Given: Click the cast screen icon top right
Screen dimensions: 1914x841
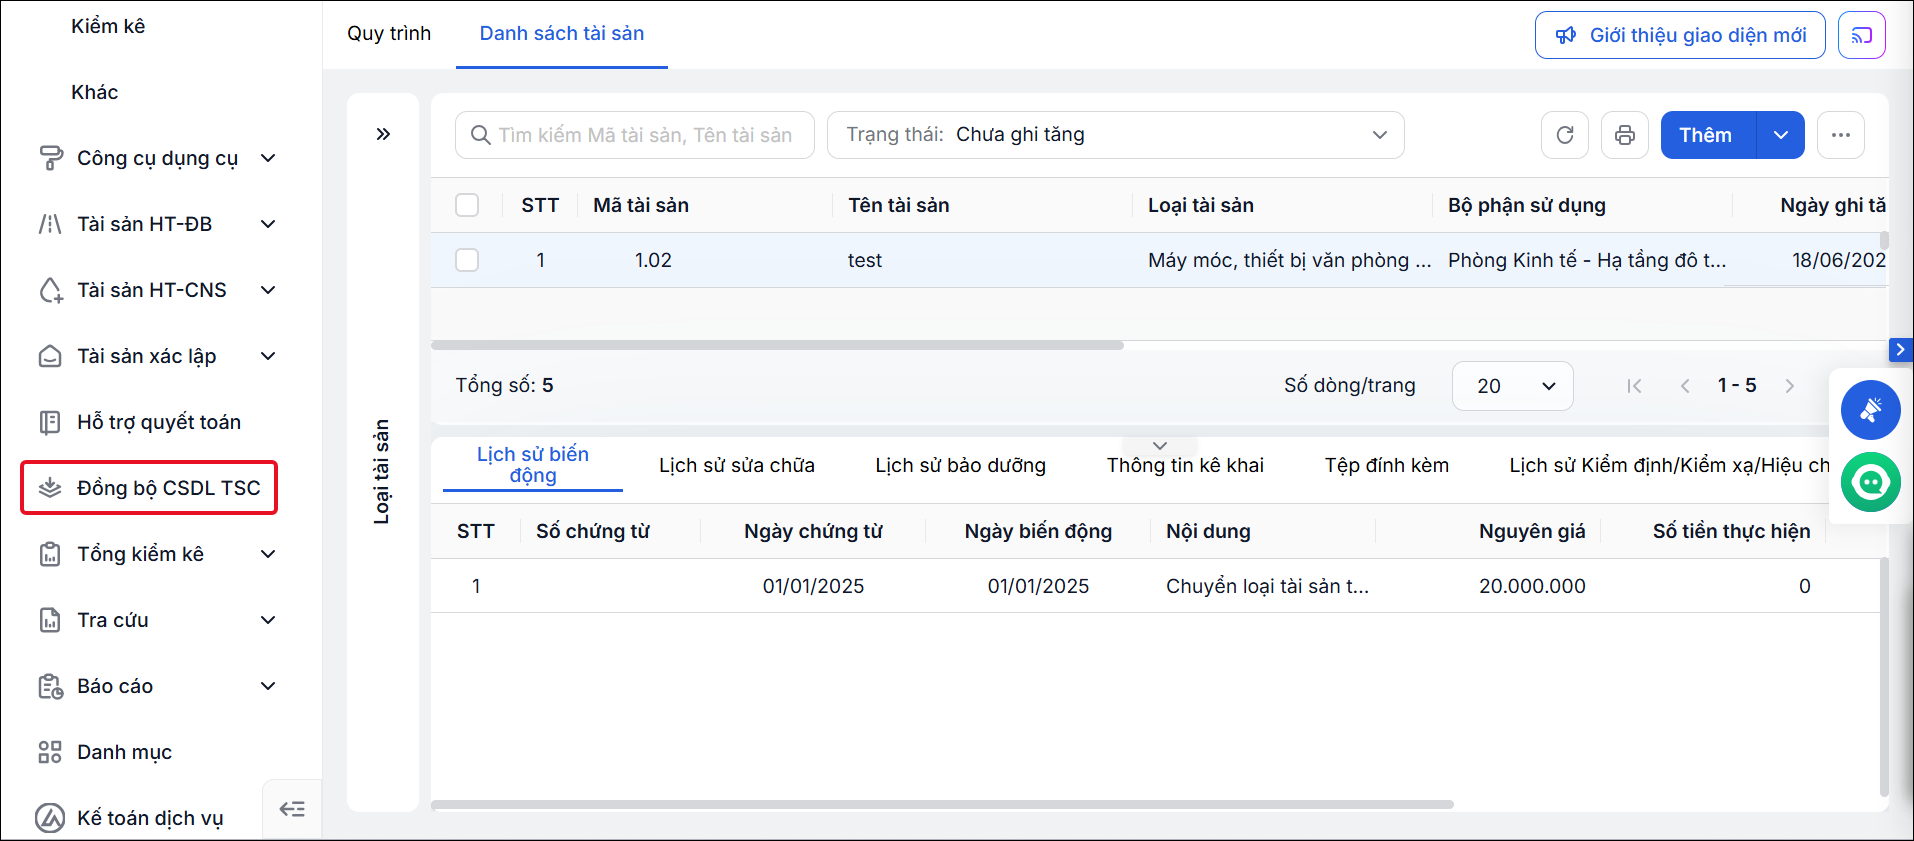Looking at the screenshot, I should click(1861, 35).
